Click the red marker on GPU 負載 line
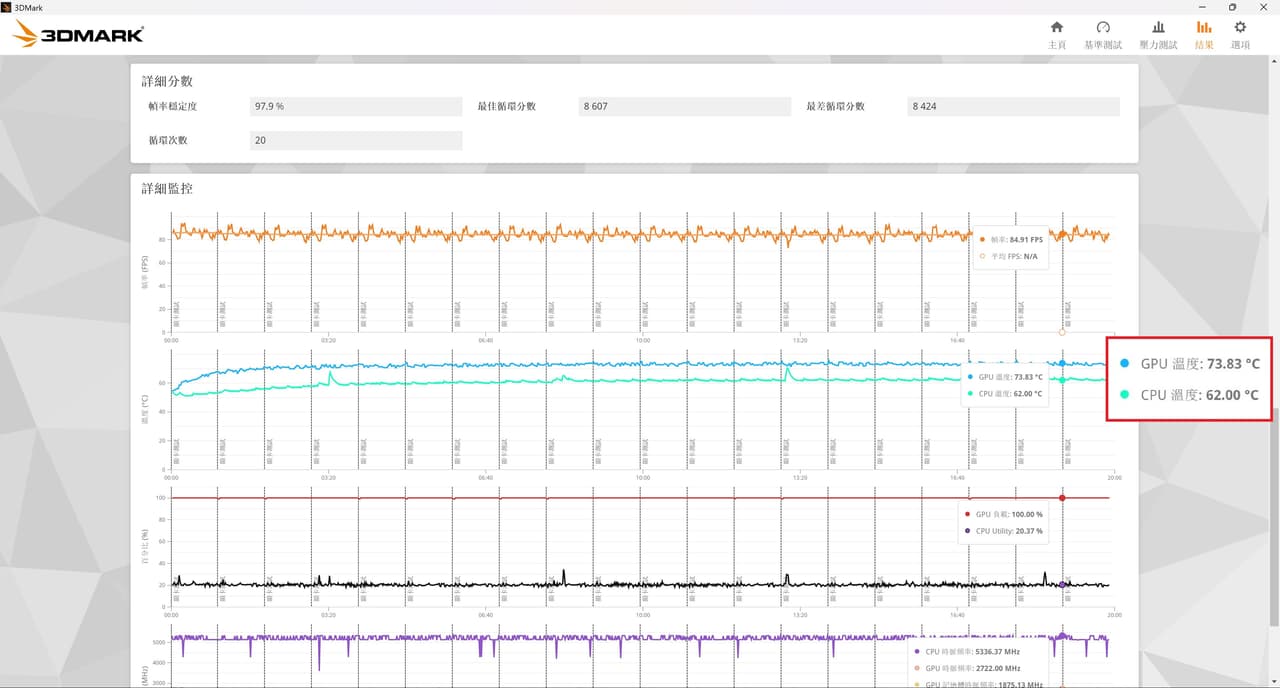 point(1062,498)
